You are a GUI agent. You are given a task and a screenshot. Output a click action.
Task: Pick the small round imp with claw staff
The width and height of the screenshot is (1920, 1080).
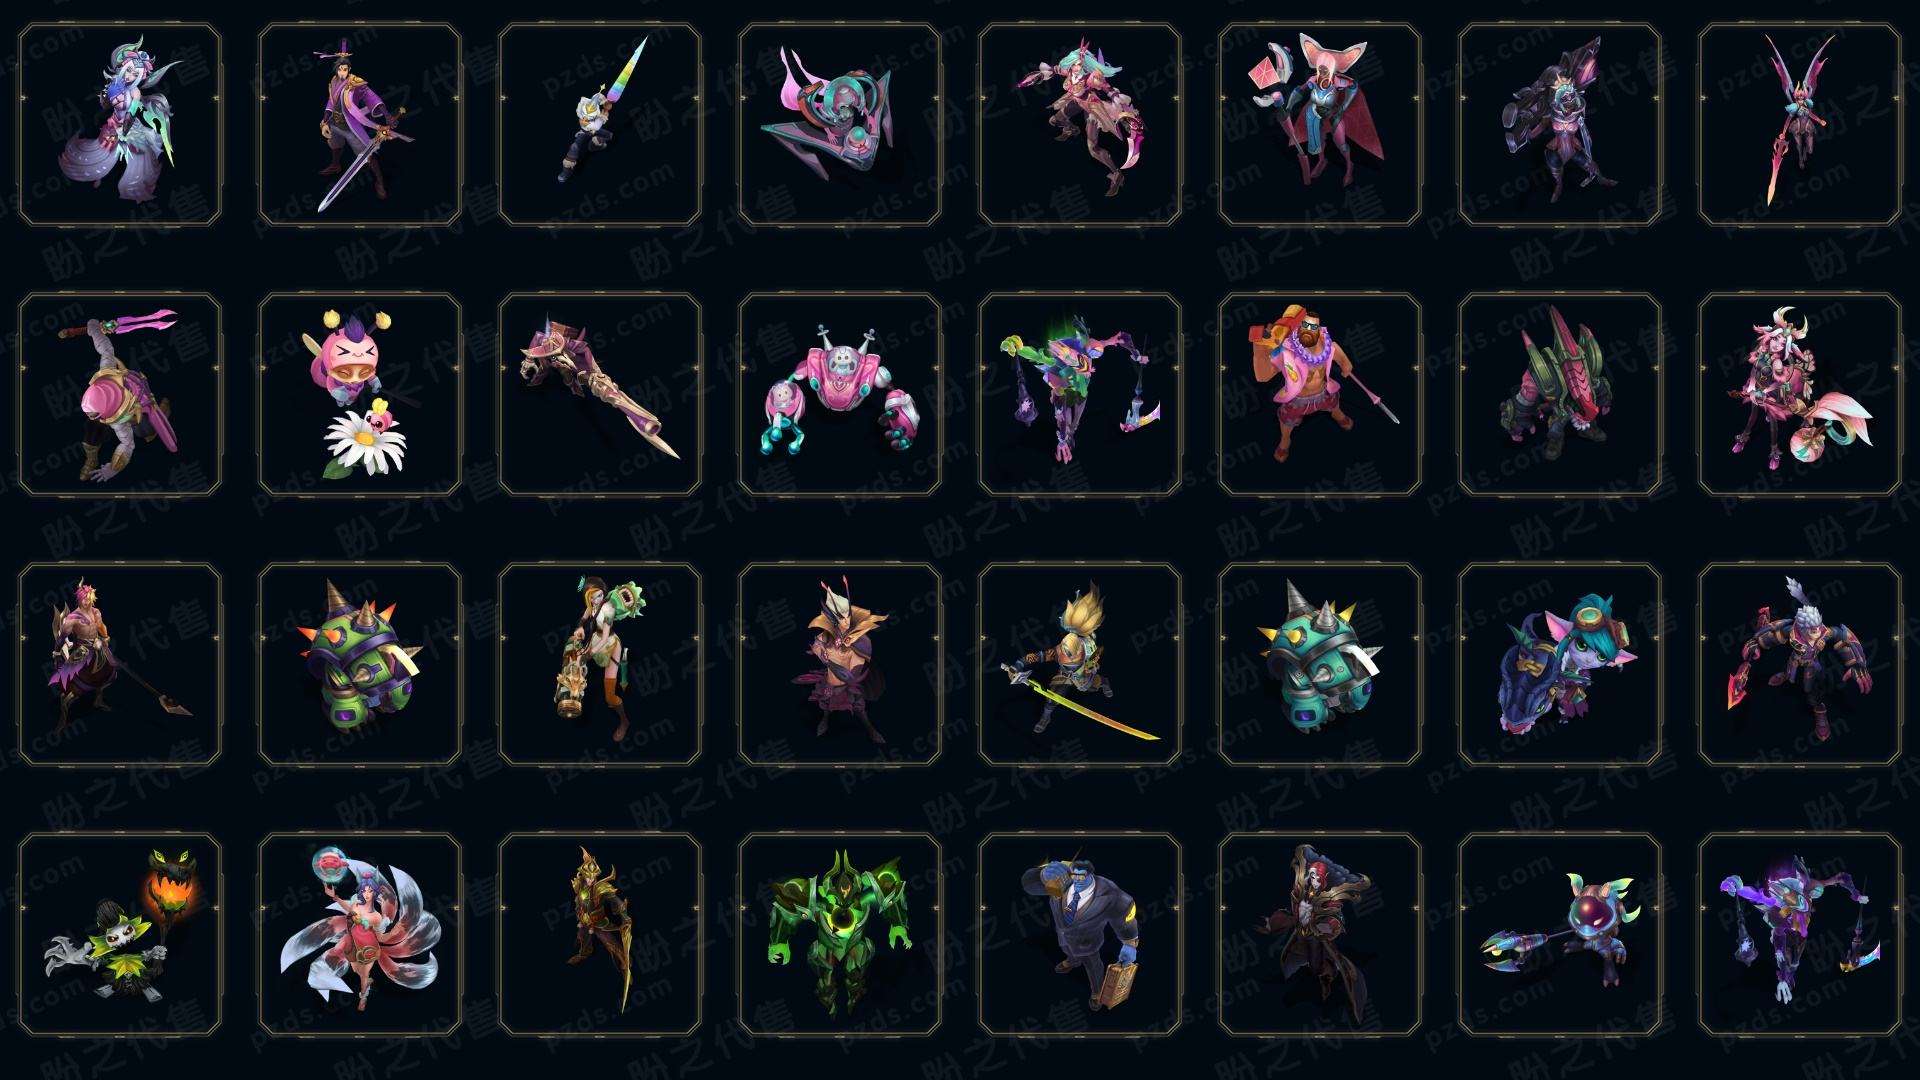click(x=1560, y=934)
